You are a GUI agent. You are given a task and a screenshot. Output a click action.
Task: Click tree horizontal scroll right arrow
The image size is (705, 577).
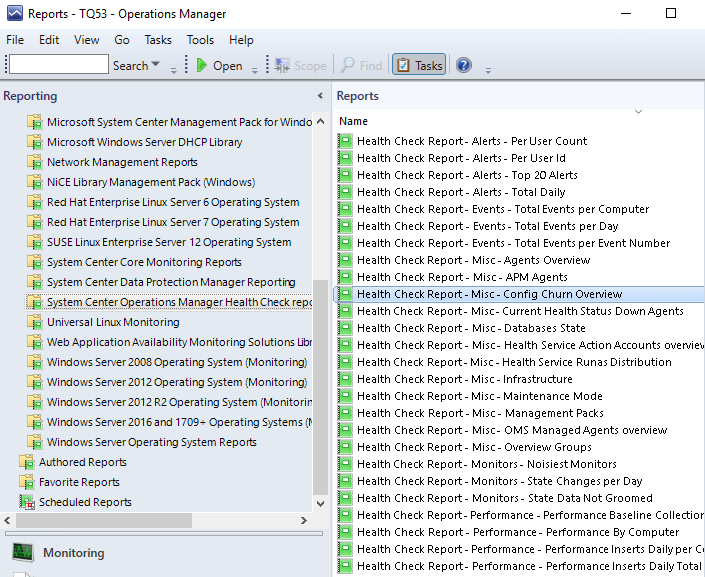click(x=304, y=520)
